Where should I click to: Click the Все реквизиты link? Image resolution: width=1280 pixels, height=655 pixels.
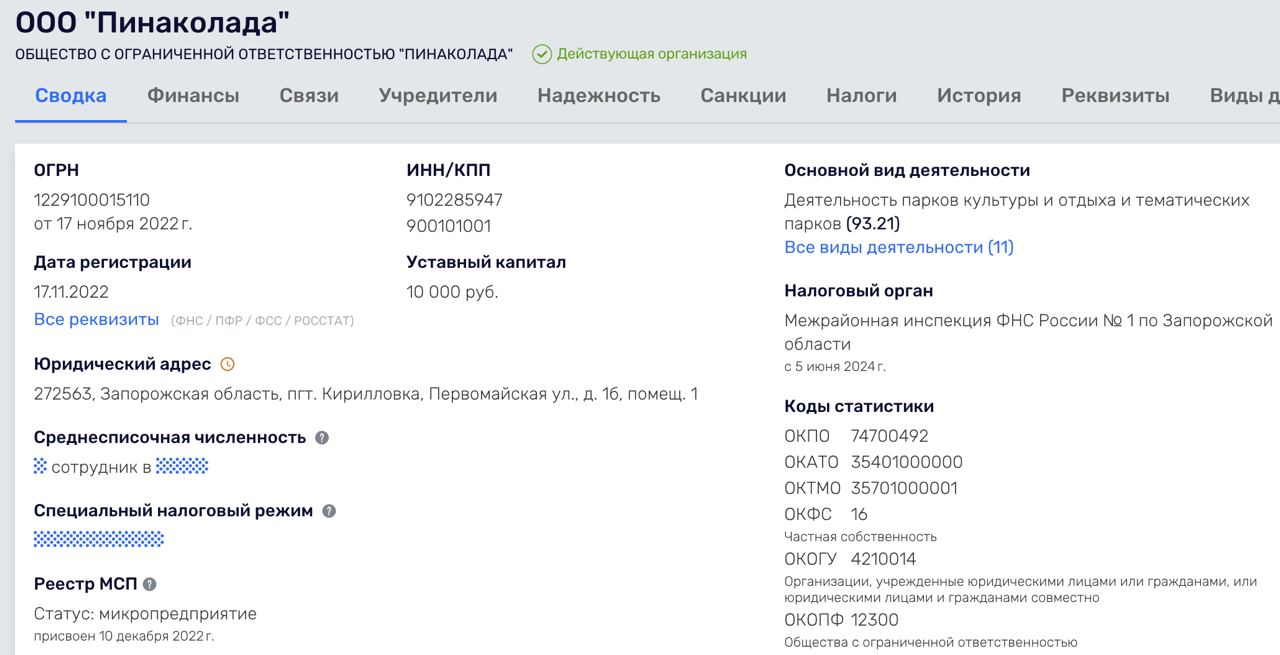96,320
